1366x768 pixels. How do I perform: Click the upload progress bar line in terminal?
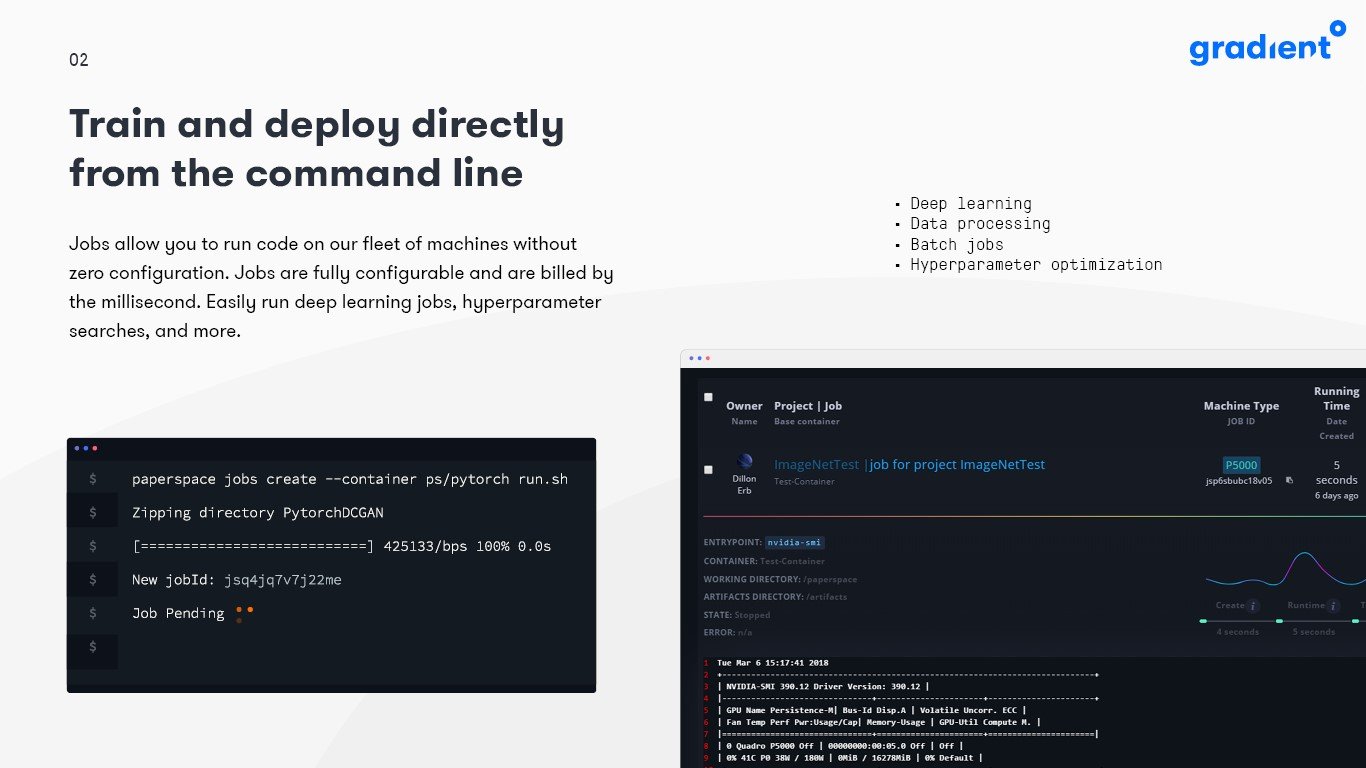tap(341, 546)
